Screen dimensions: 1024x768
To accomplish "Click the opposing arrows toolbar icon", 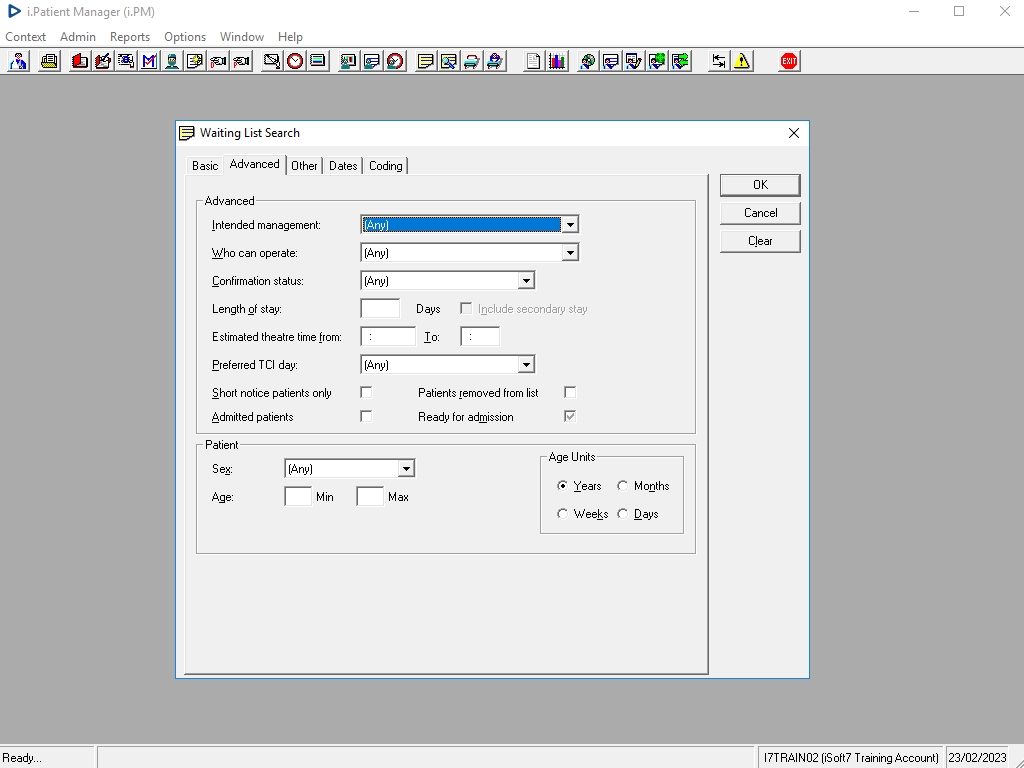I will click(x=718, y=61).
